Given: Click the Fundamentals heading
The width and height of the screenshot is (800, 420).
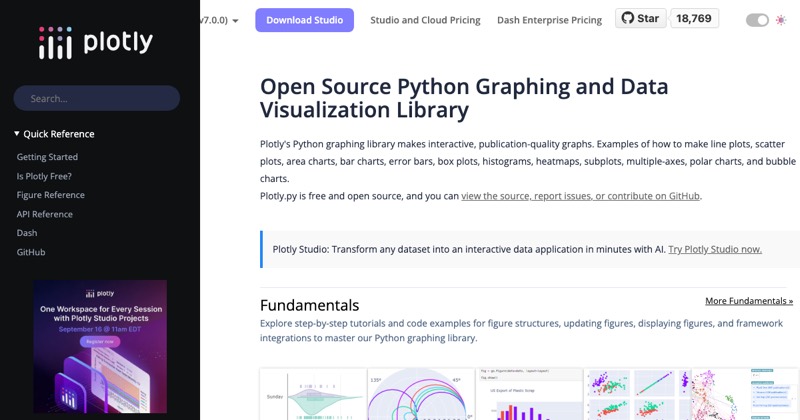Looking at the screenshot, I should tap(310, 305).
